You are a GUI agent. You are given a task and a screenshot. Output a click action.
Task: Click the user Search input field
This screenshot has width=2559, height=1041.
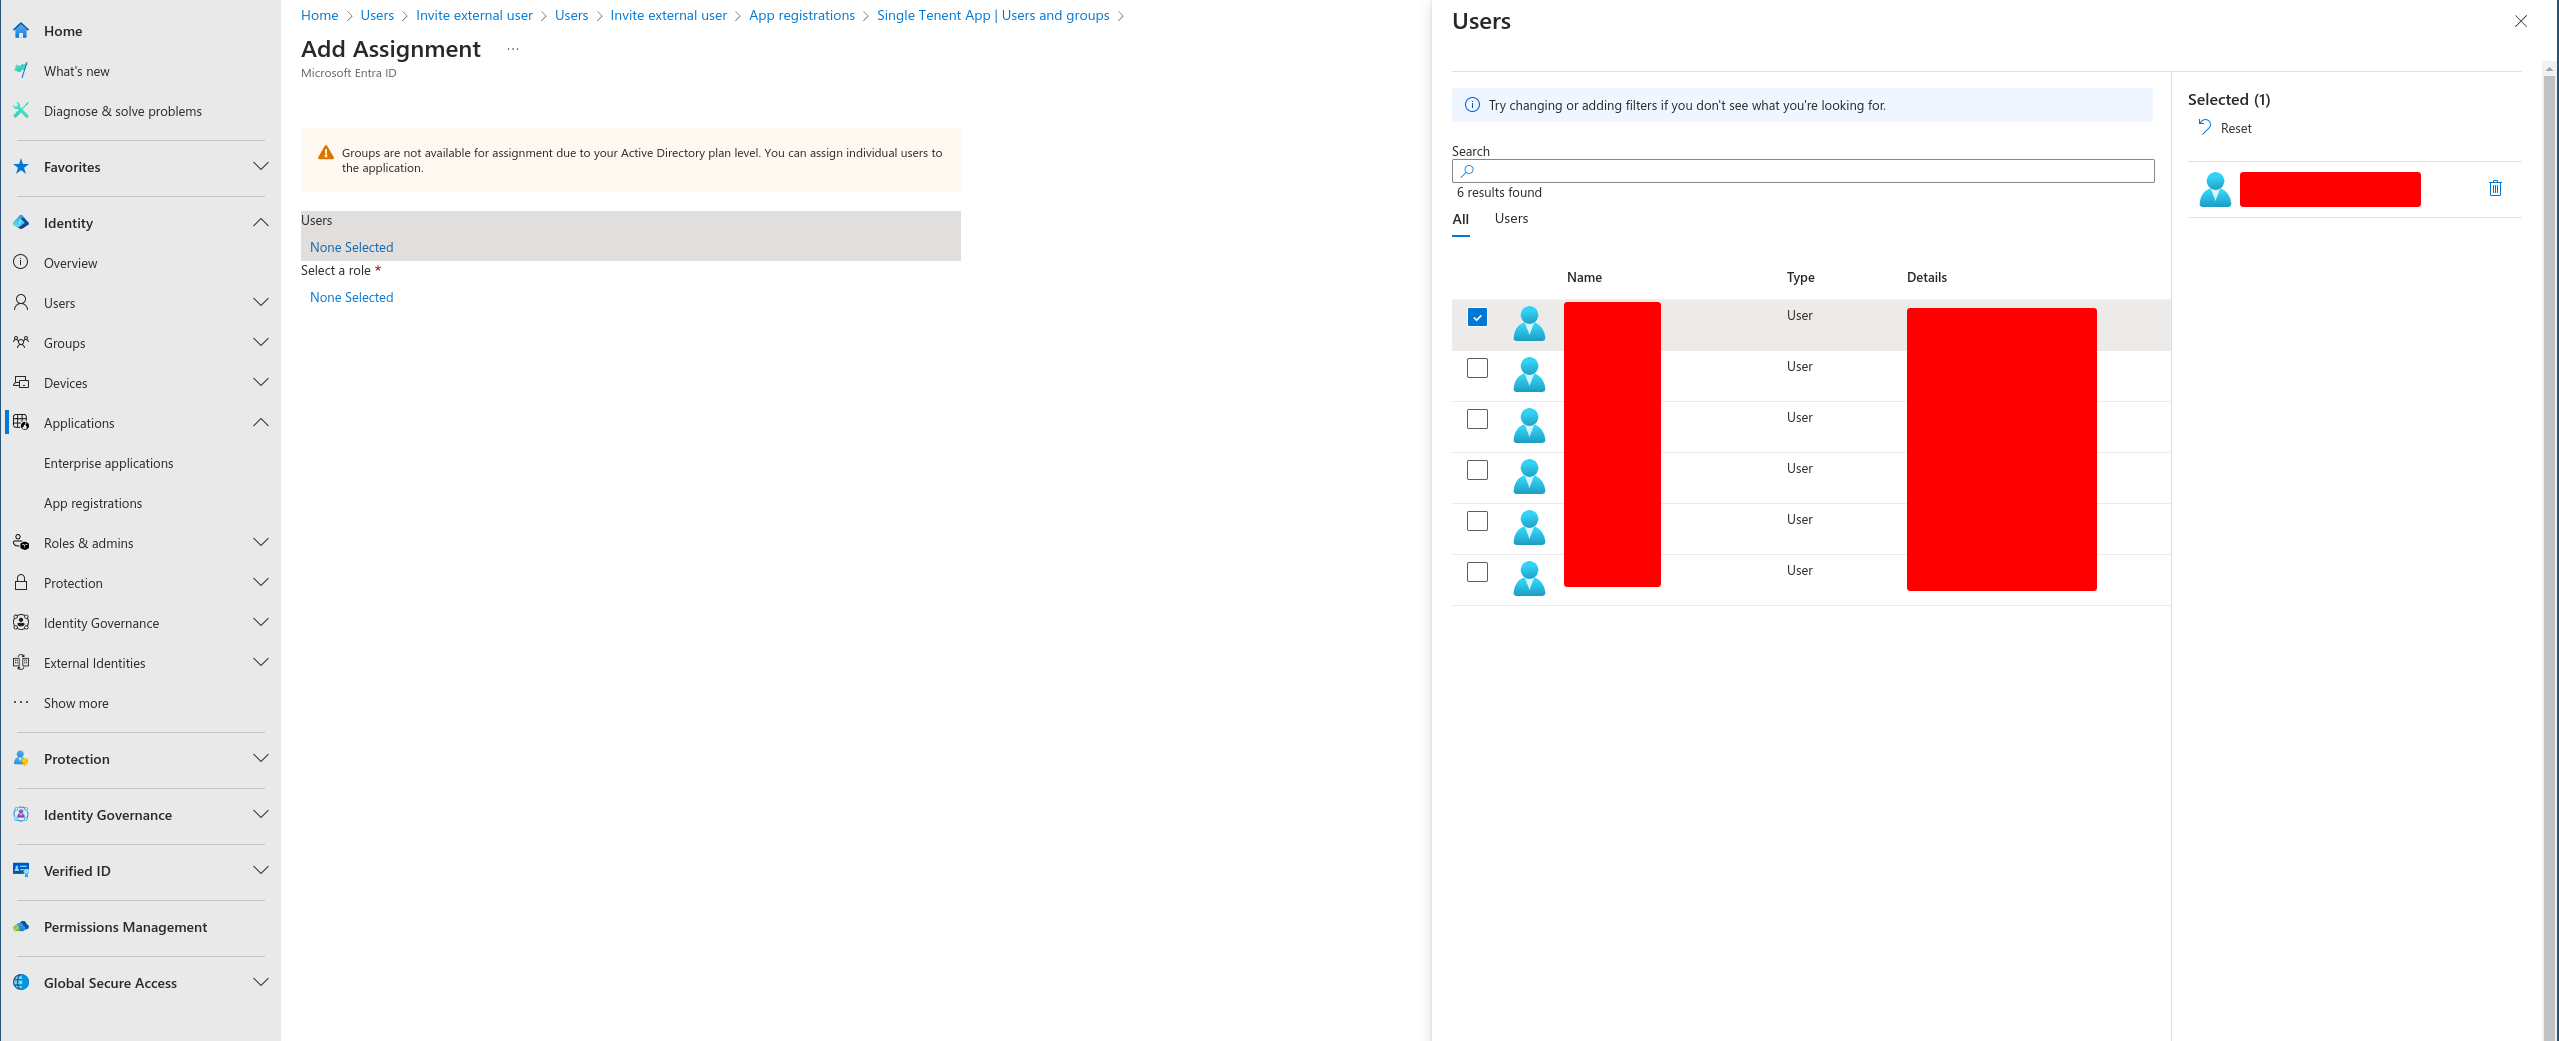click(x=1810, y=171)
